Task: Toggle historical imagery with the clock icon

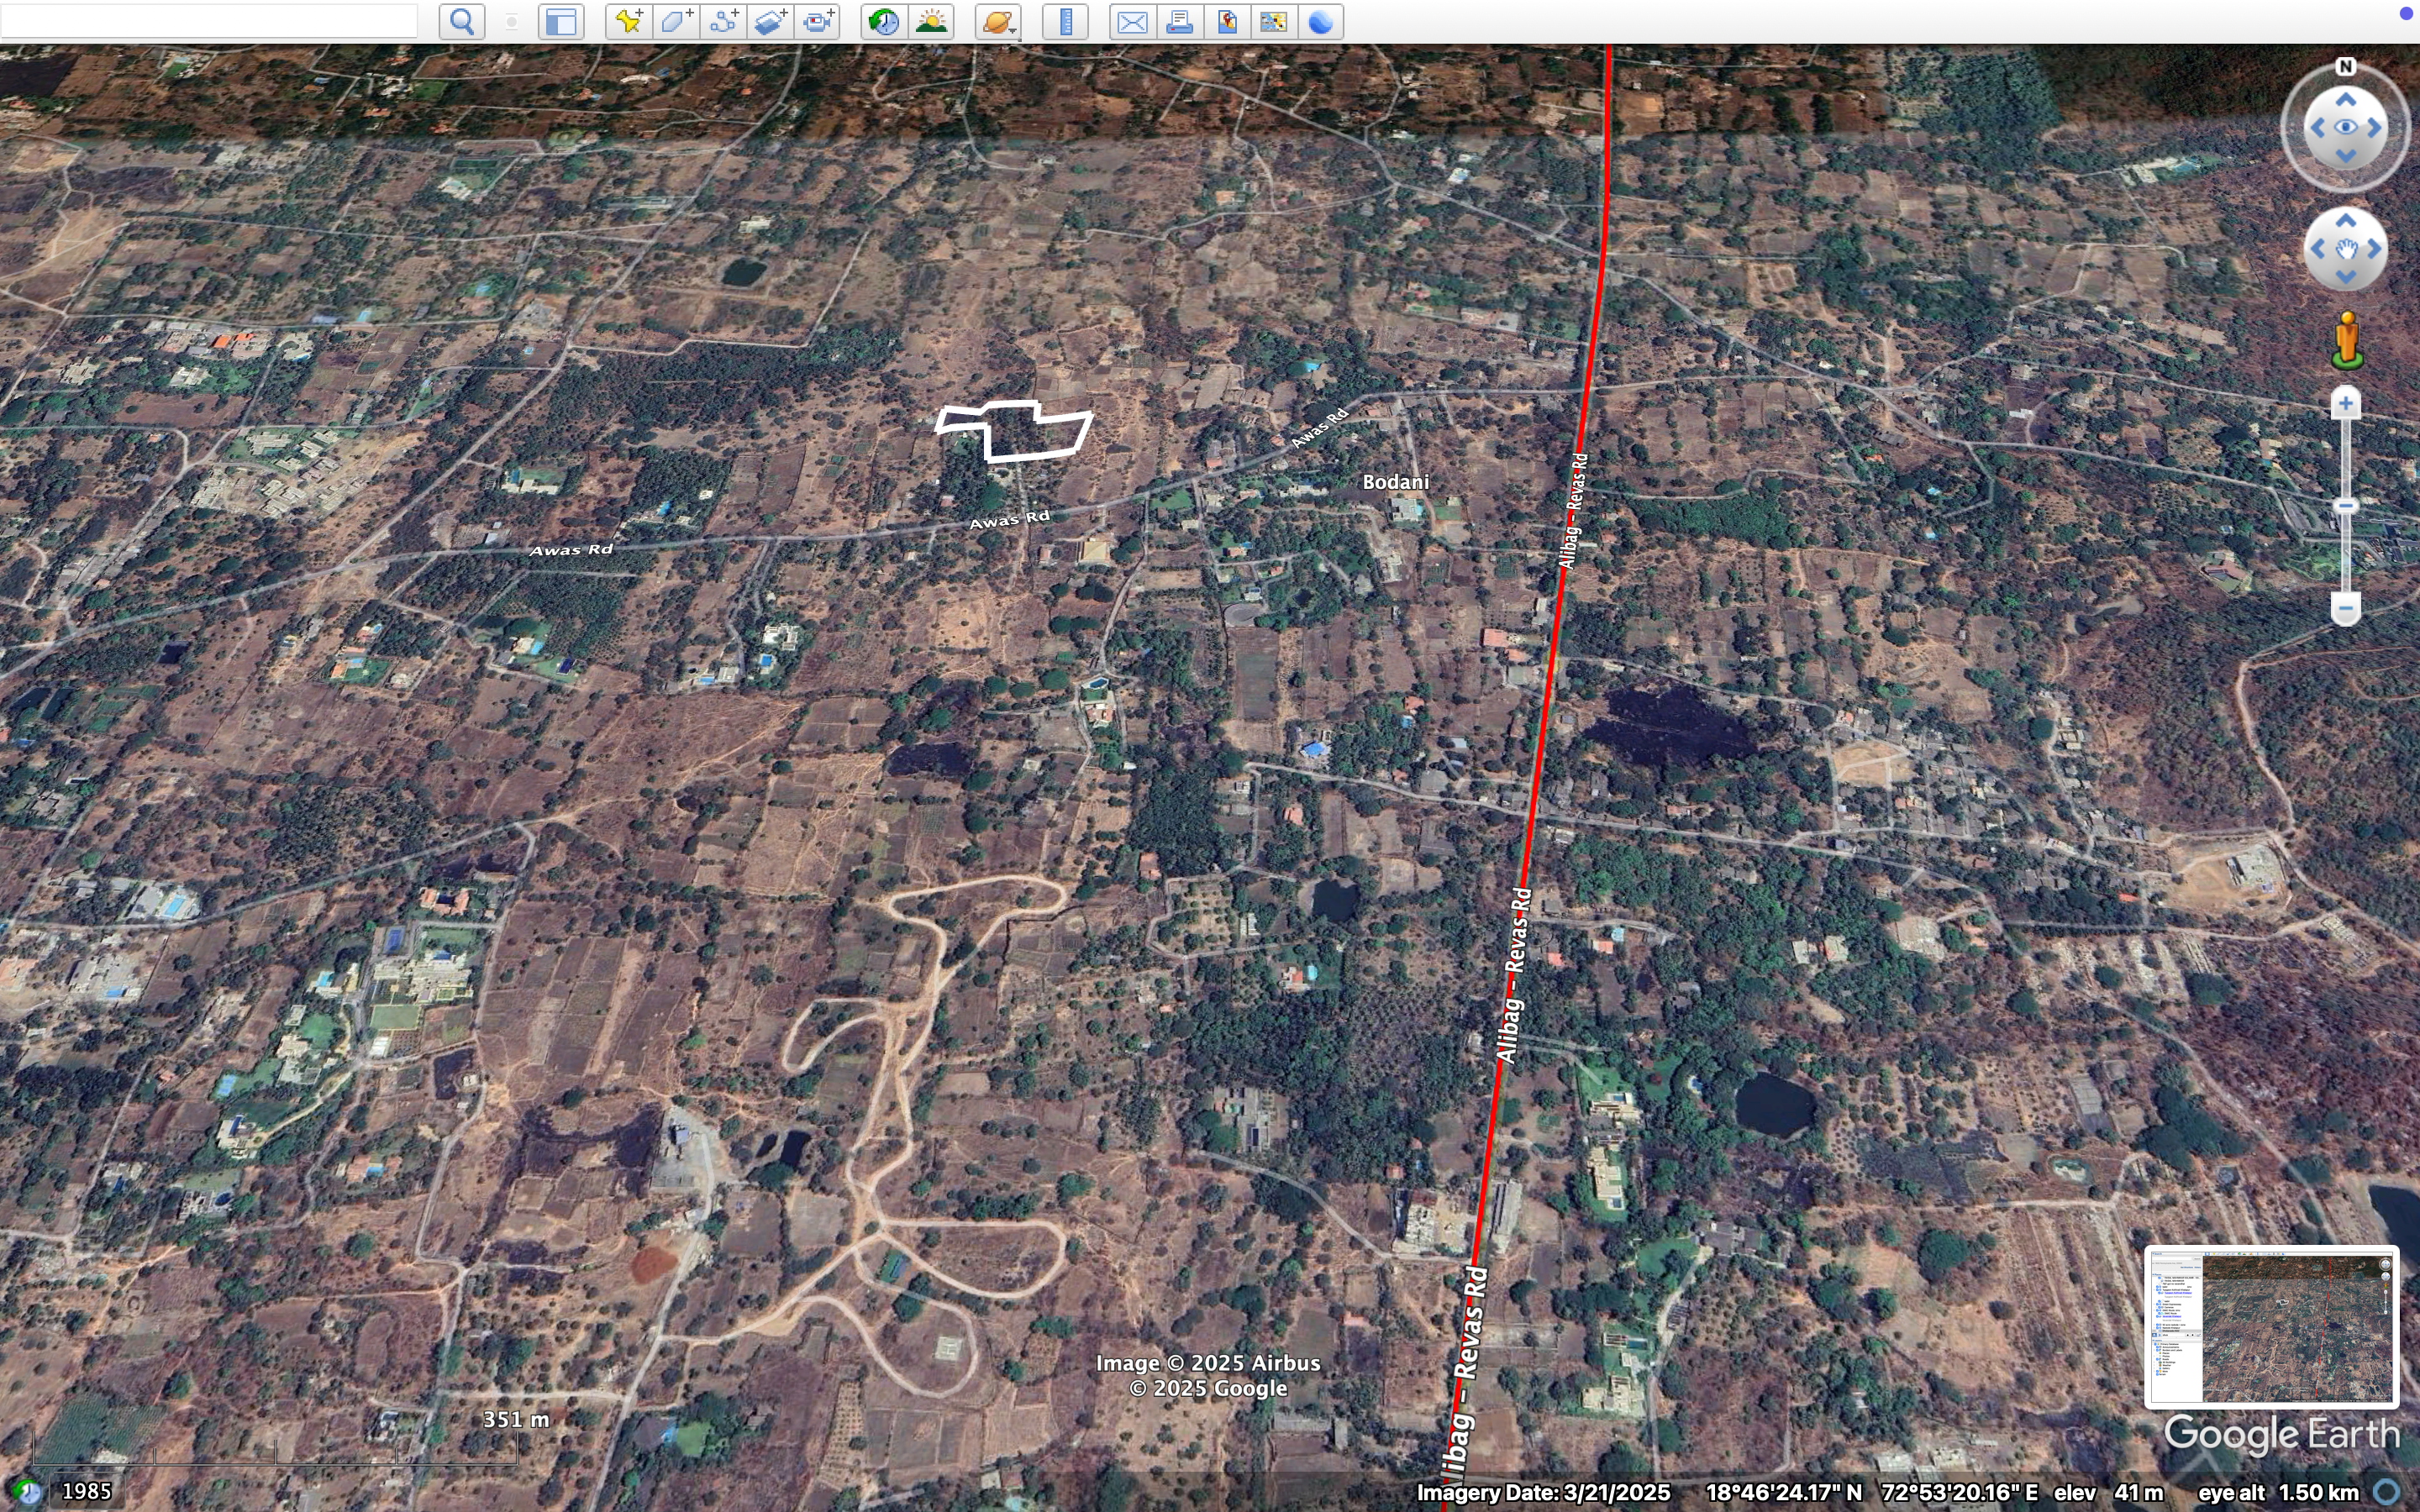Action: 883,21
